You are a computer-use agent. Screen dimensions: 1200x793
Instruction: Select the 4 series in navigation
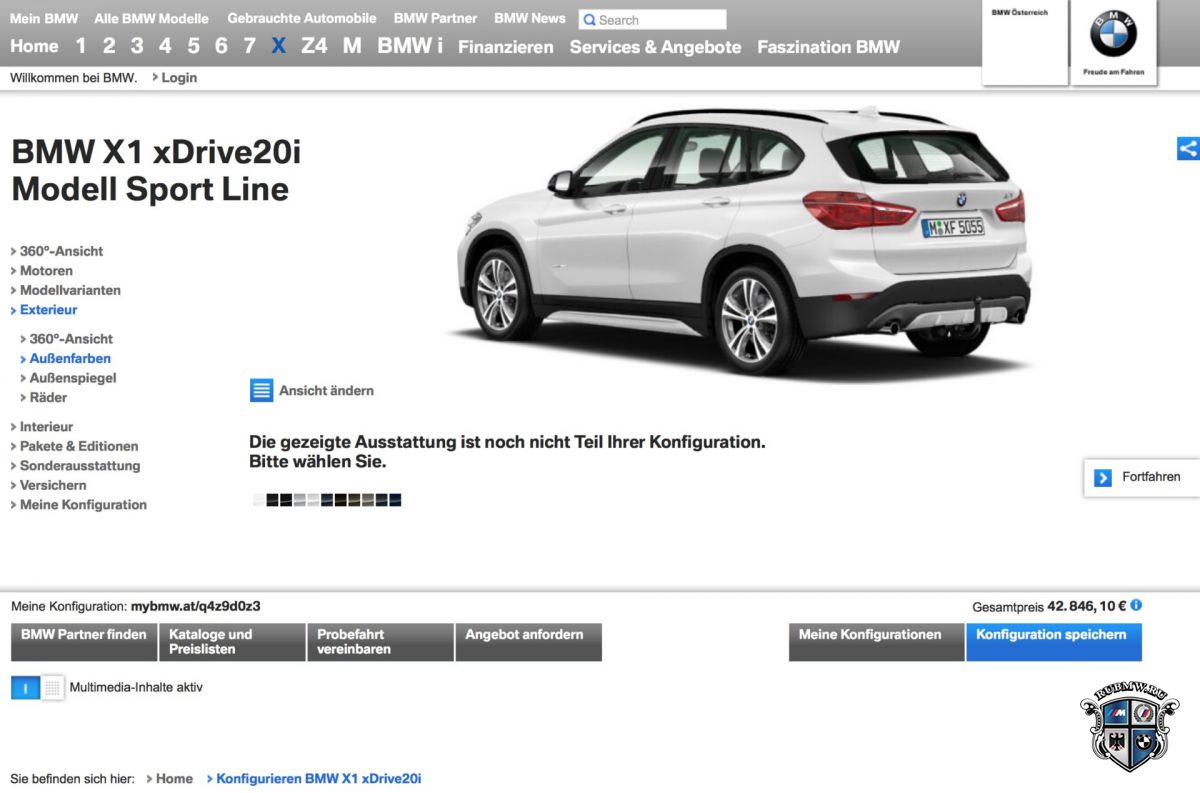click(x=165, y=46)
